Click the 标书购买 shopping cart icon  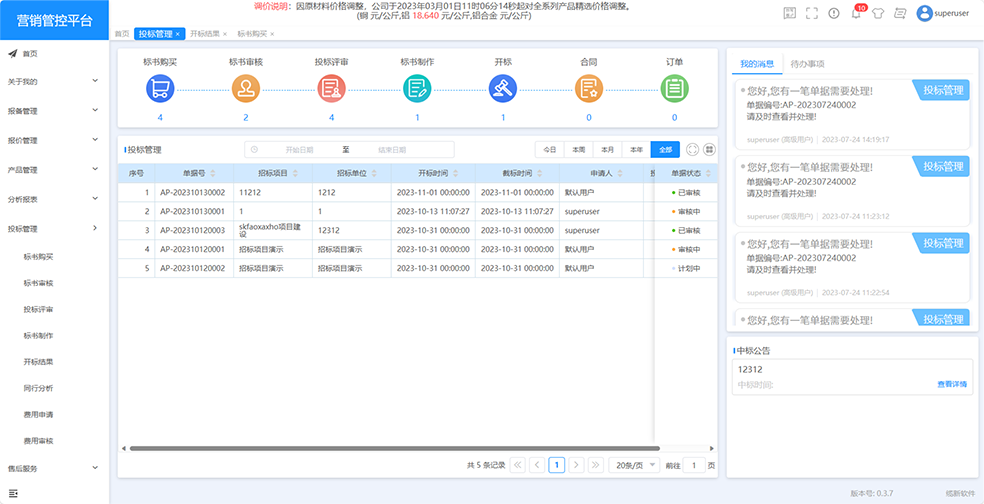click(x=160, y=88)
